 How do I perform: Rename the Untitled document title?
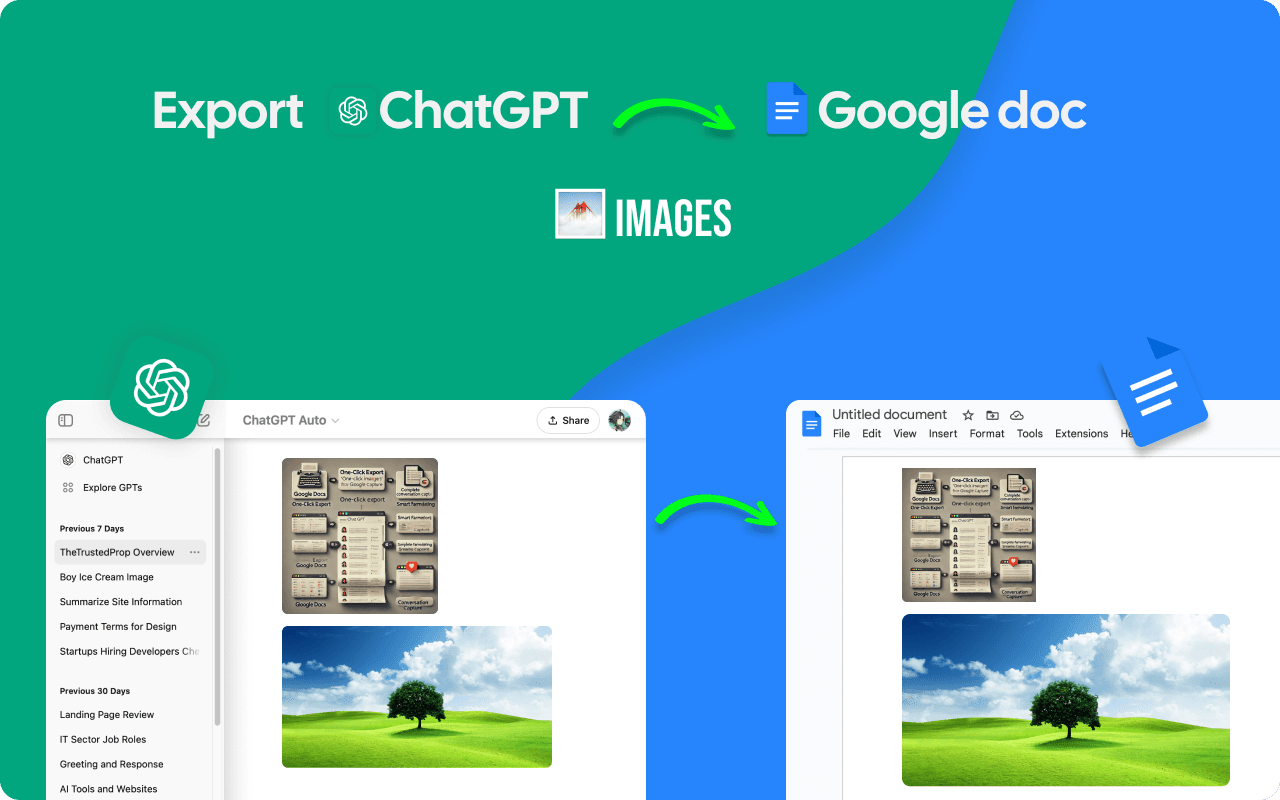[889, 414]
